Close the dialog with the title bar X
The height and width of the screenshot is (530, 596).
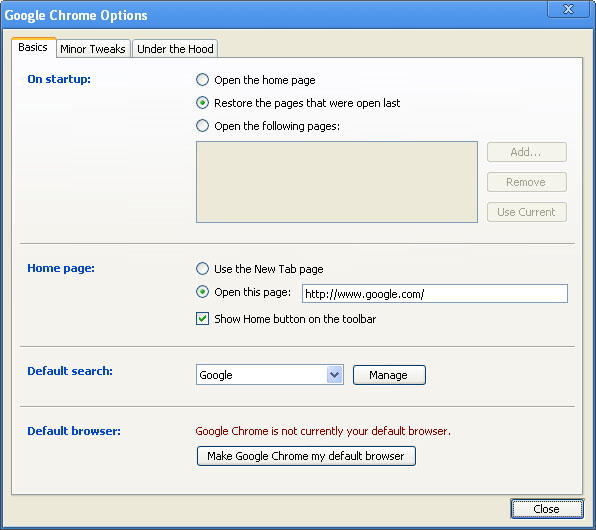point(568,9)
